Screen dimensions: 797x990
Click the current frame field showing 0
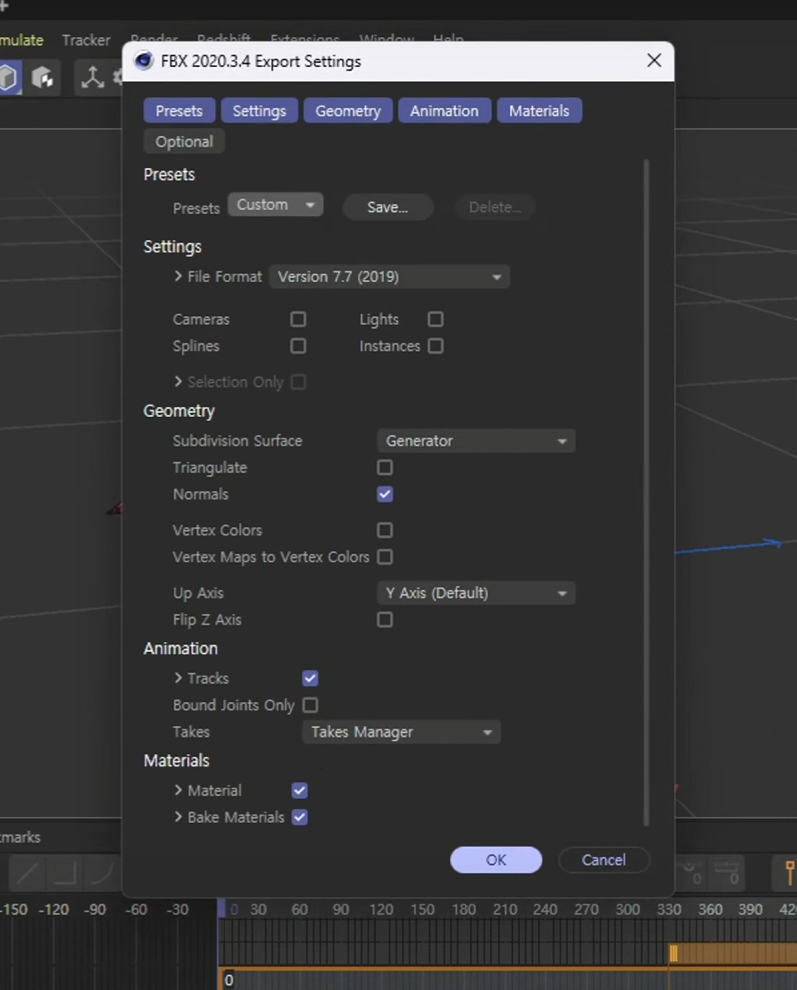click(229, 980)
